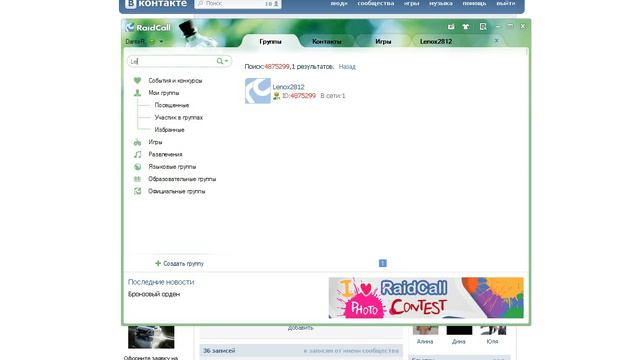Click the Добавить link on the VK page
Viewport: 640px width, 360px height.
[300, 328]
